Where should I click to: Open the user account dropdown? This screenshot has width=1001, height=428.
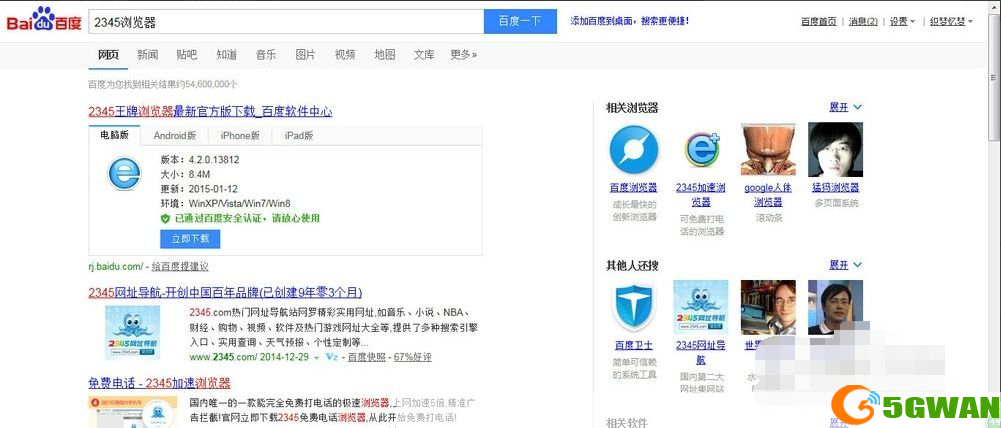[951, 21]
